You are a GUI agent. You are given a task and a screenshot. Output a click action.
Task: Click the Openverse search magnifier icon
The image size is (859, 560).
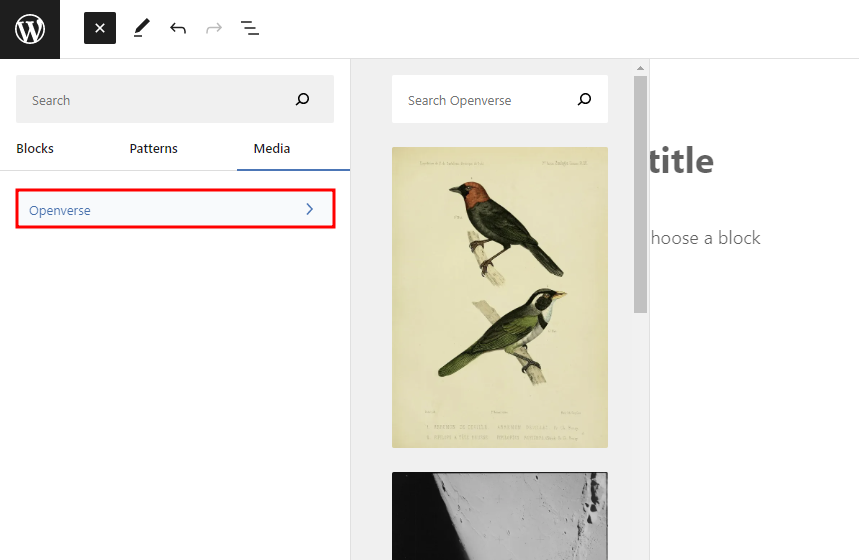click(x=585, y=99)
